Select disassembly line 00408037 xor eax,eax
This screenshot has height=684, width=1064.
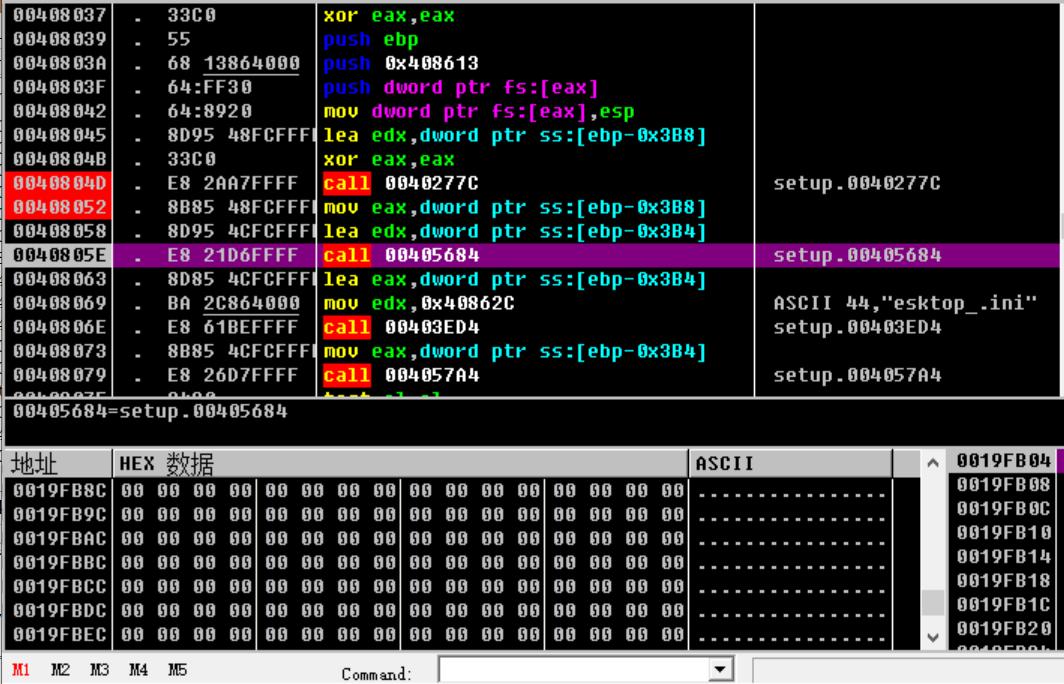click(x=389, y=16)
